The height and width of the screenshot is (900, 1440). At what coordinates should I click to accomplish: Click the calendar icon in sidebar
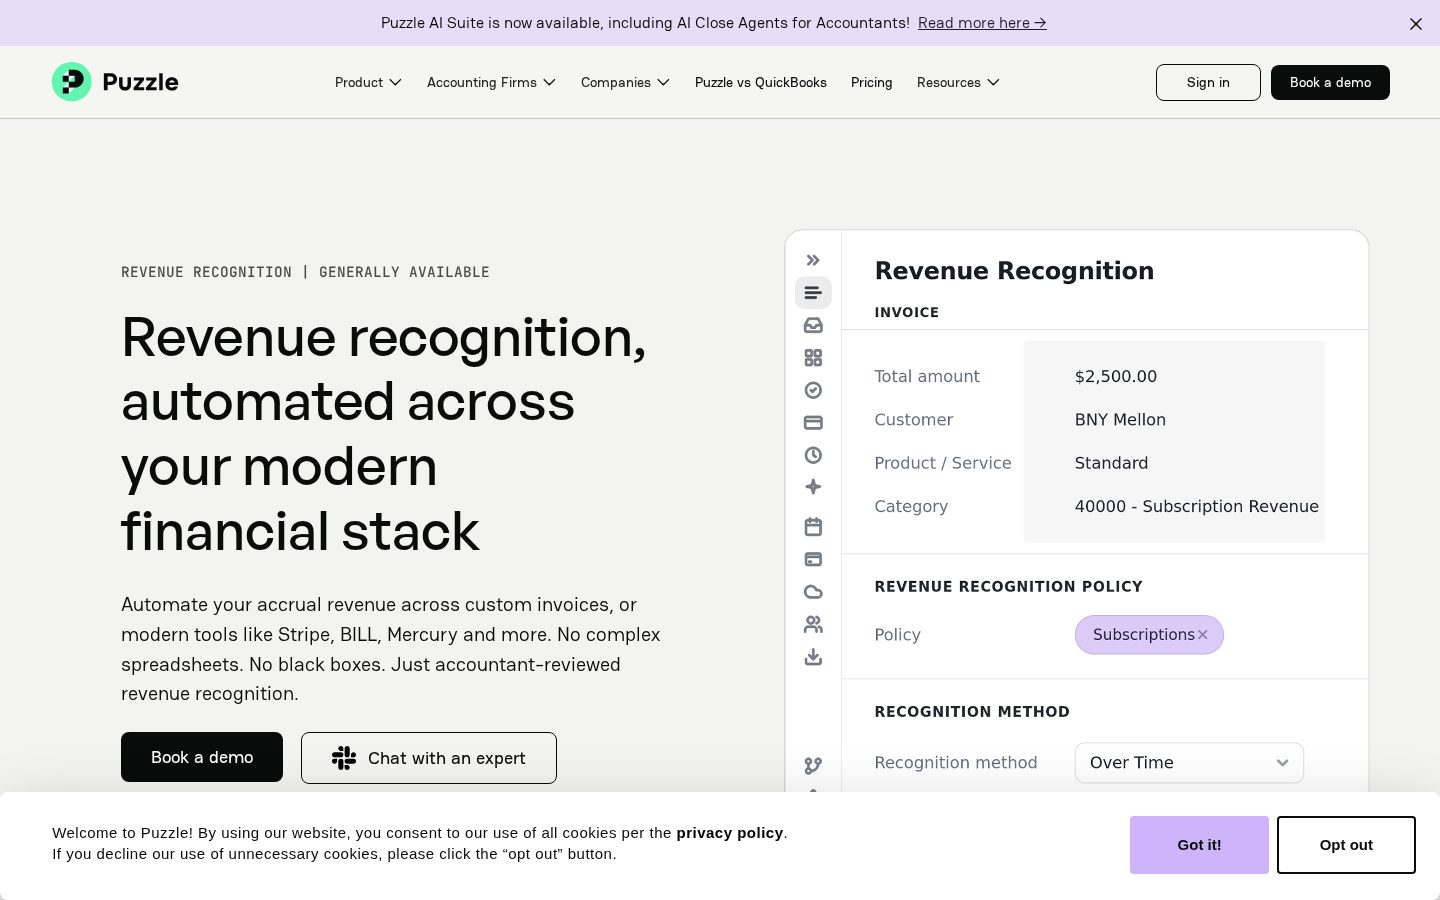(813, 526)
